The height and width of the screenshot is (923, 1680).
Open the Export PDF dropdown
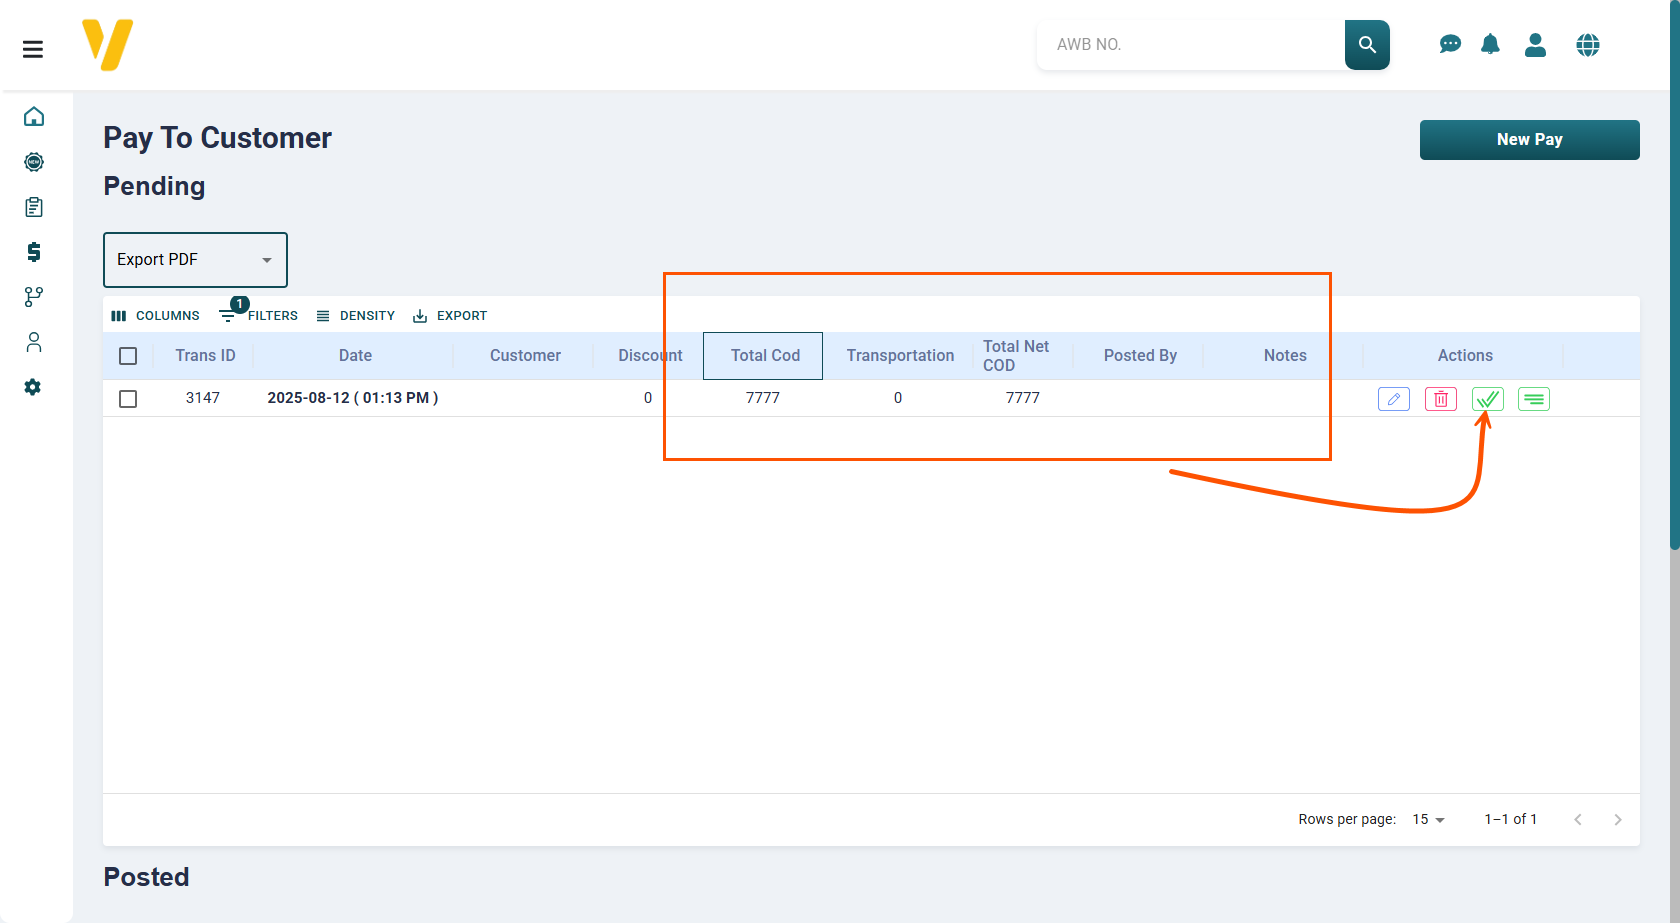pyautogui.click(x=195, y=260)
